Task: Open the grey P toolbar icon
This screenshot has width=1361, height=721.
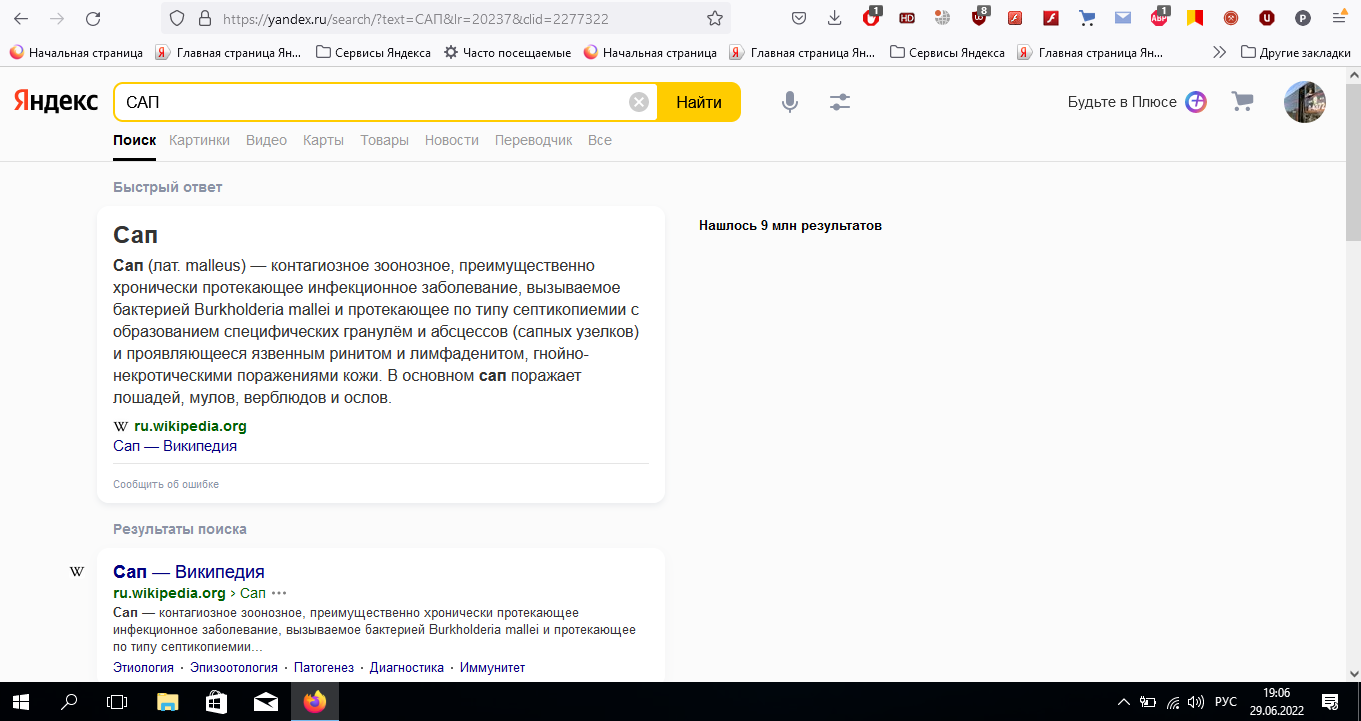Action: coord(1303,18)
